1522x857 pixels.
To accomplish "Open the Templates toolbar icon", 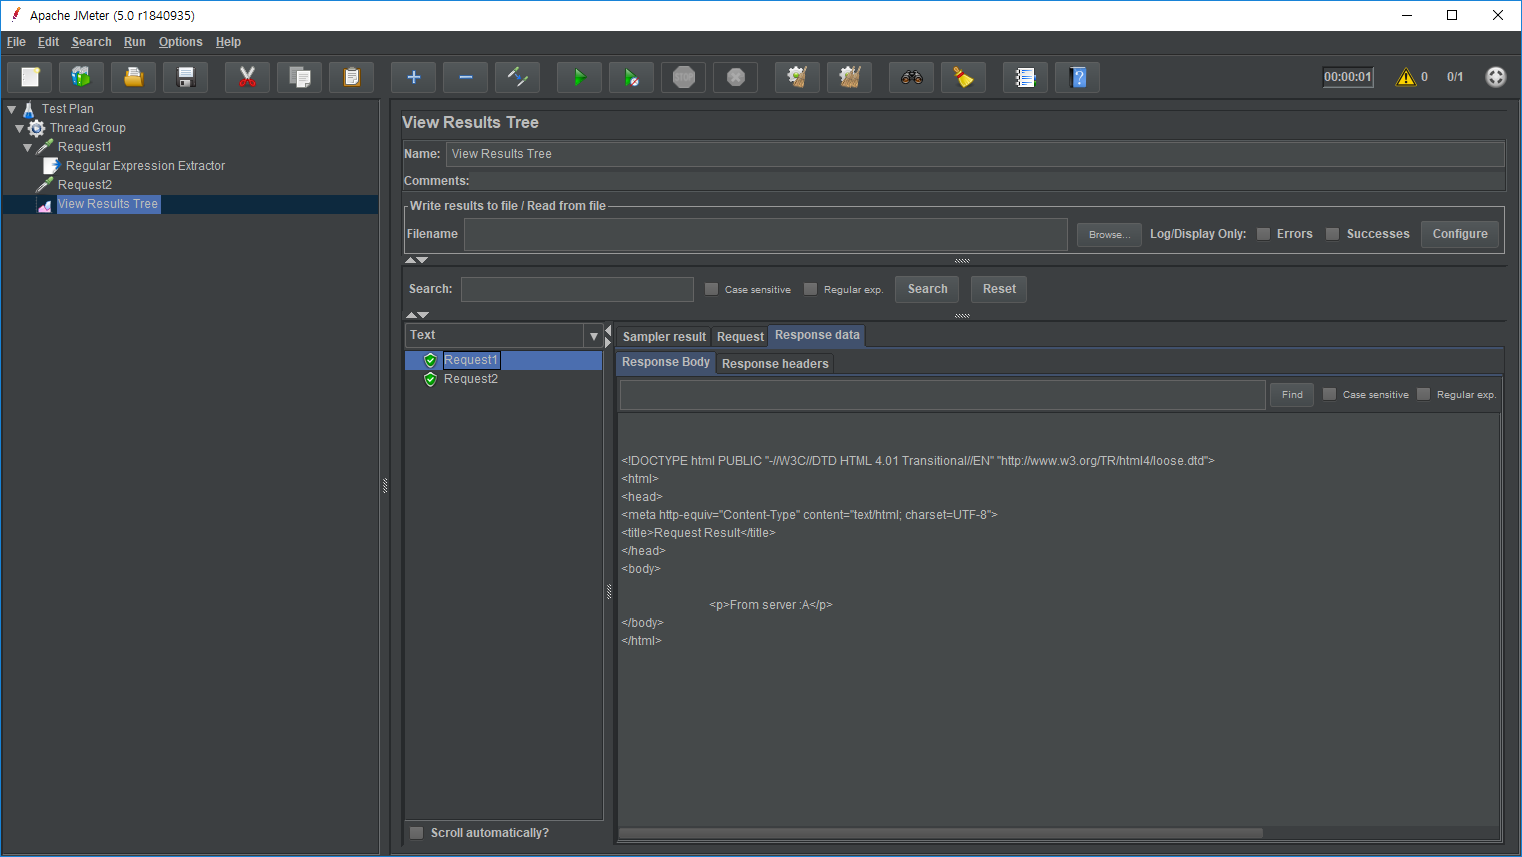I will (82, 77).
